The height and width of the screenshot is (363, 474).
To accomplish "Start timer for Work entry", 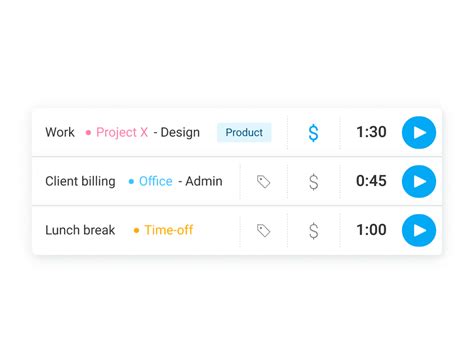I will pos(419,132).
